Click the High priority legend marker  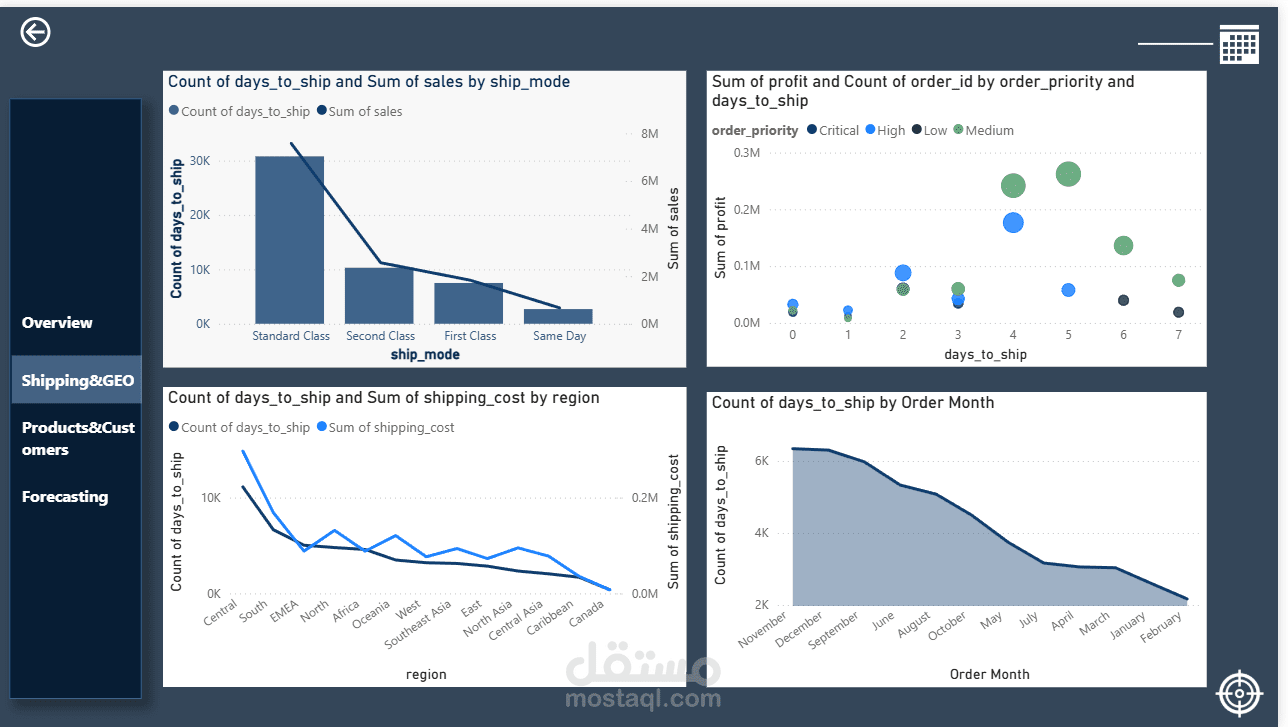(x=871, y=130)
